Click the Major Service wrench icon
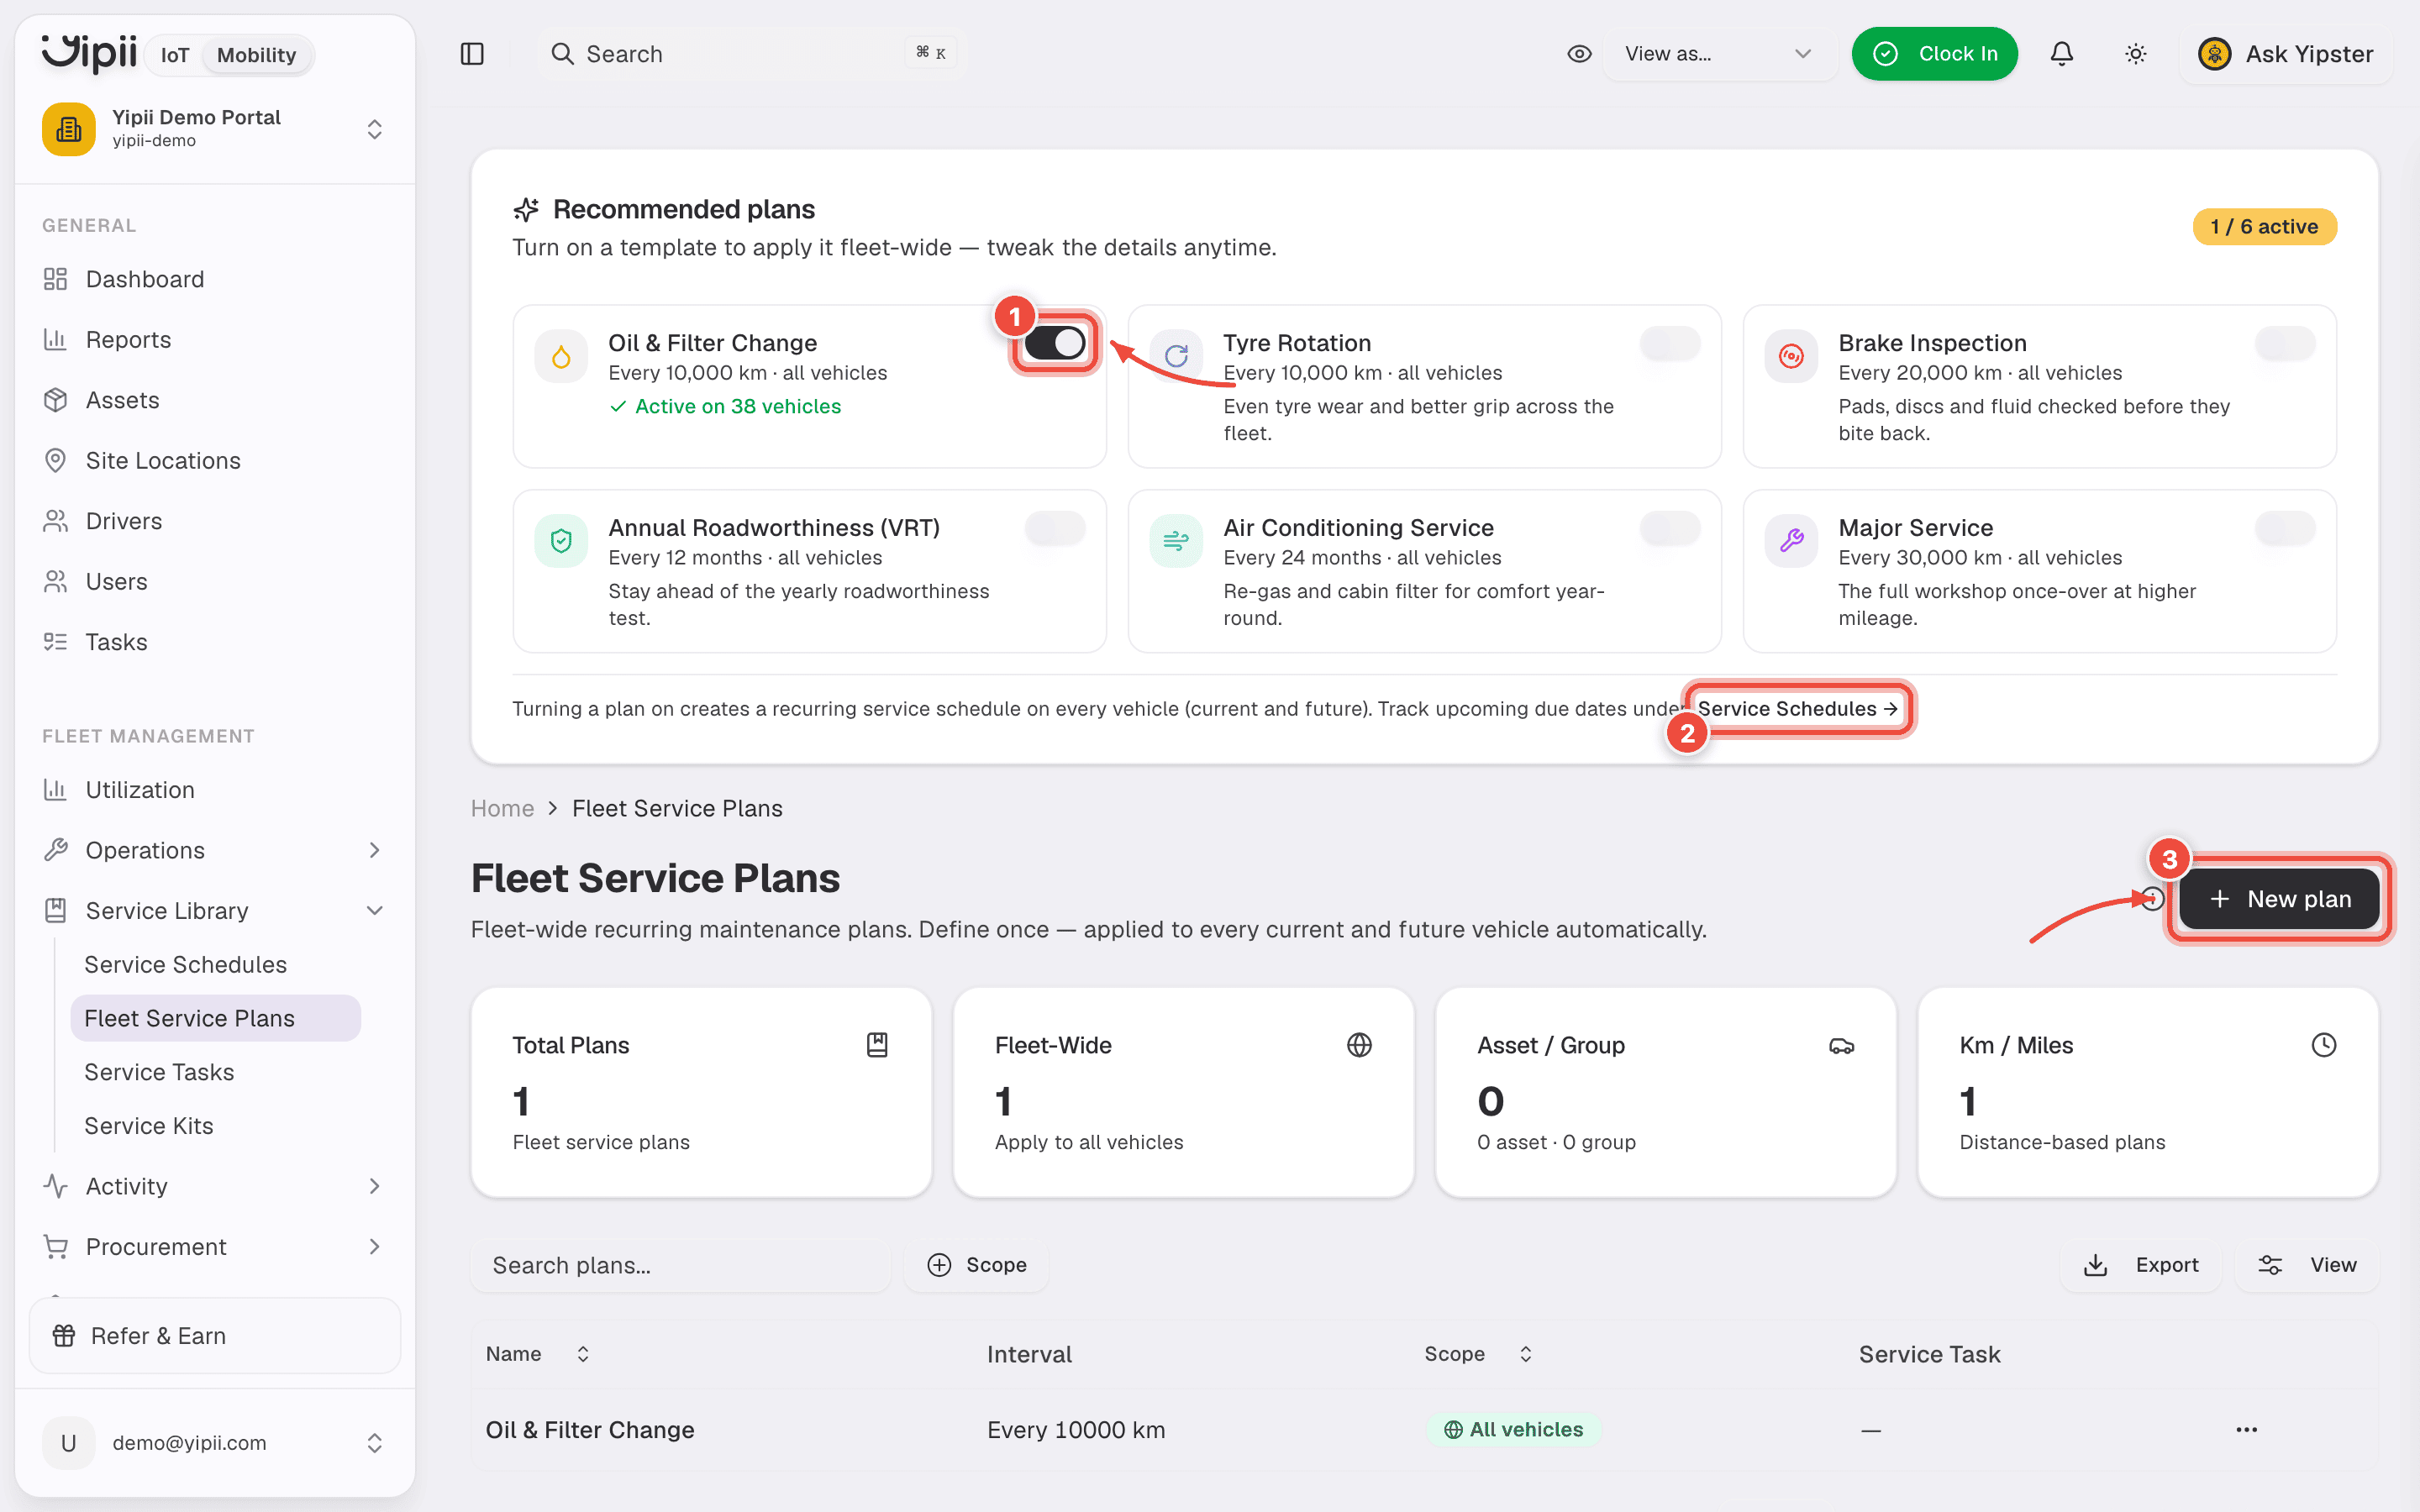The width and height of the screenshot is (2420, 1512). [x=1791, y=541]
